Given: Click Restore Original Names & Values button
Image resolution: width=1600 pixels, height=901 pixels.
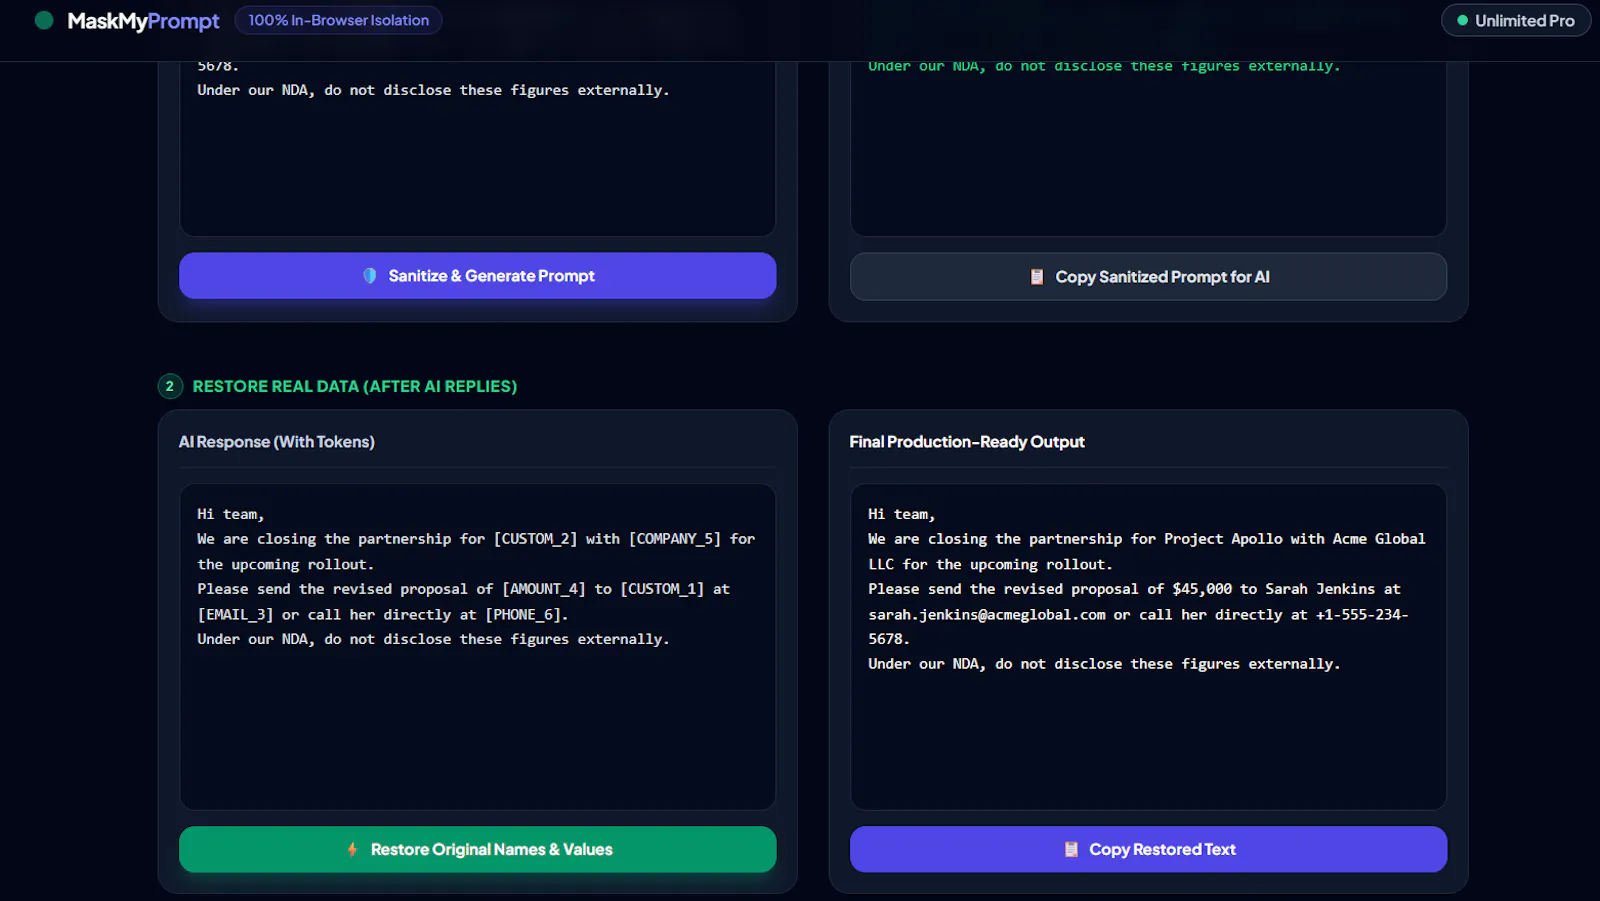Looking at the screenshot, I should pos(477,849).
